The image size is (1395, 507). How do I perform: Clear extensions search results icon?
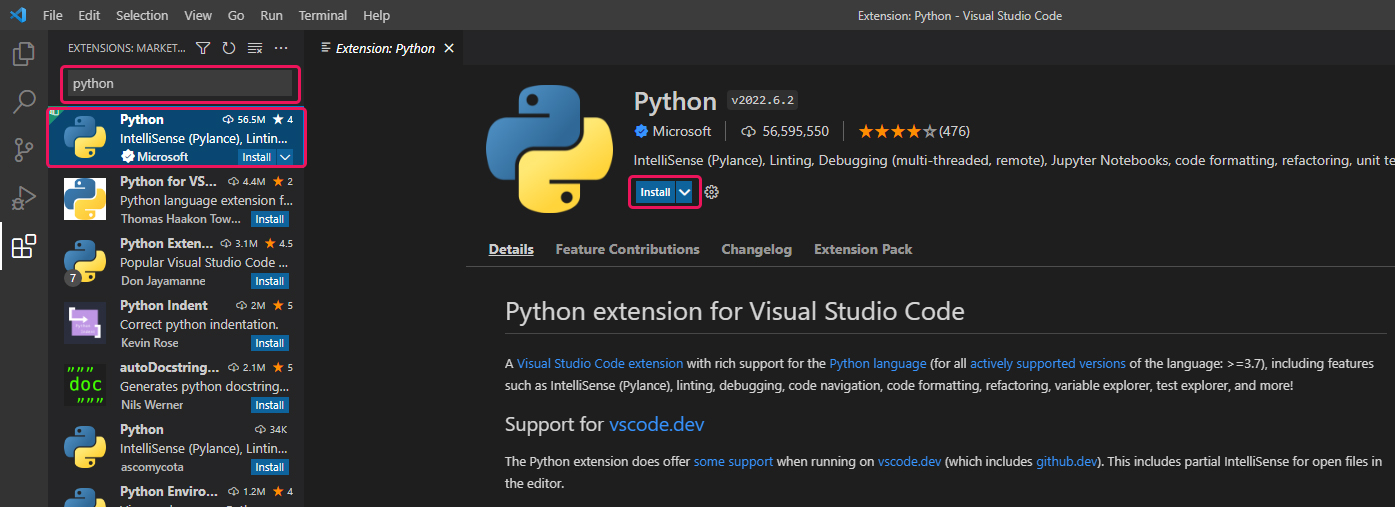[x=255, y=48]
